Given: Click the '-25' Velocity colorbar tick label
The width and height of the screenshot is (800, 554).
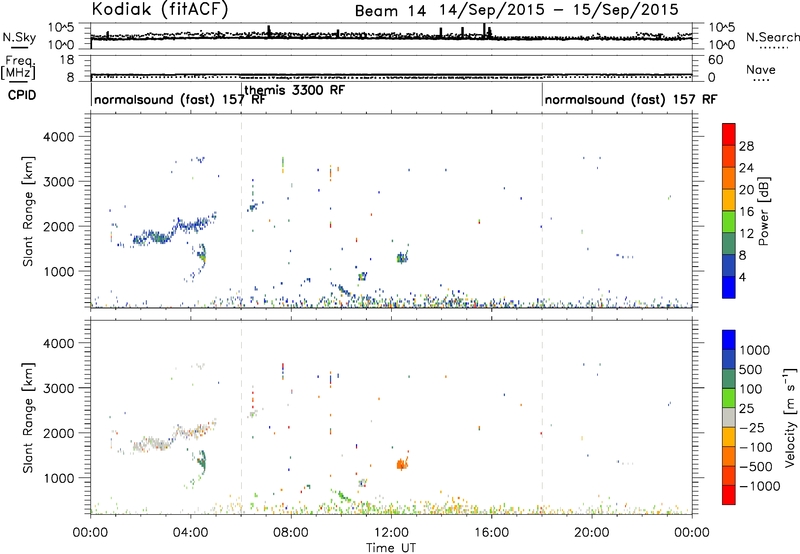Looking at the screenshot, I should coord(752,427).
